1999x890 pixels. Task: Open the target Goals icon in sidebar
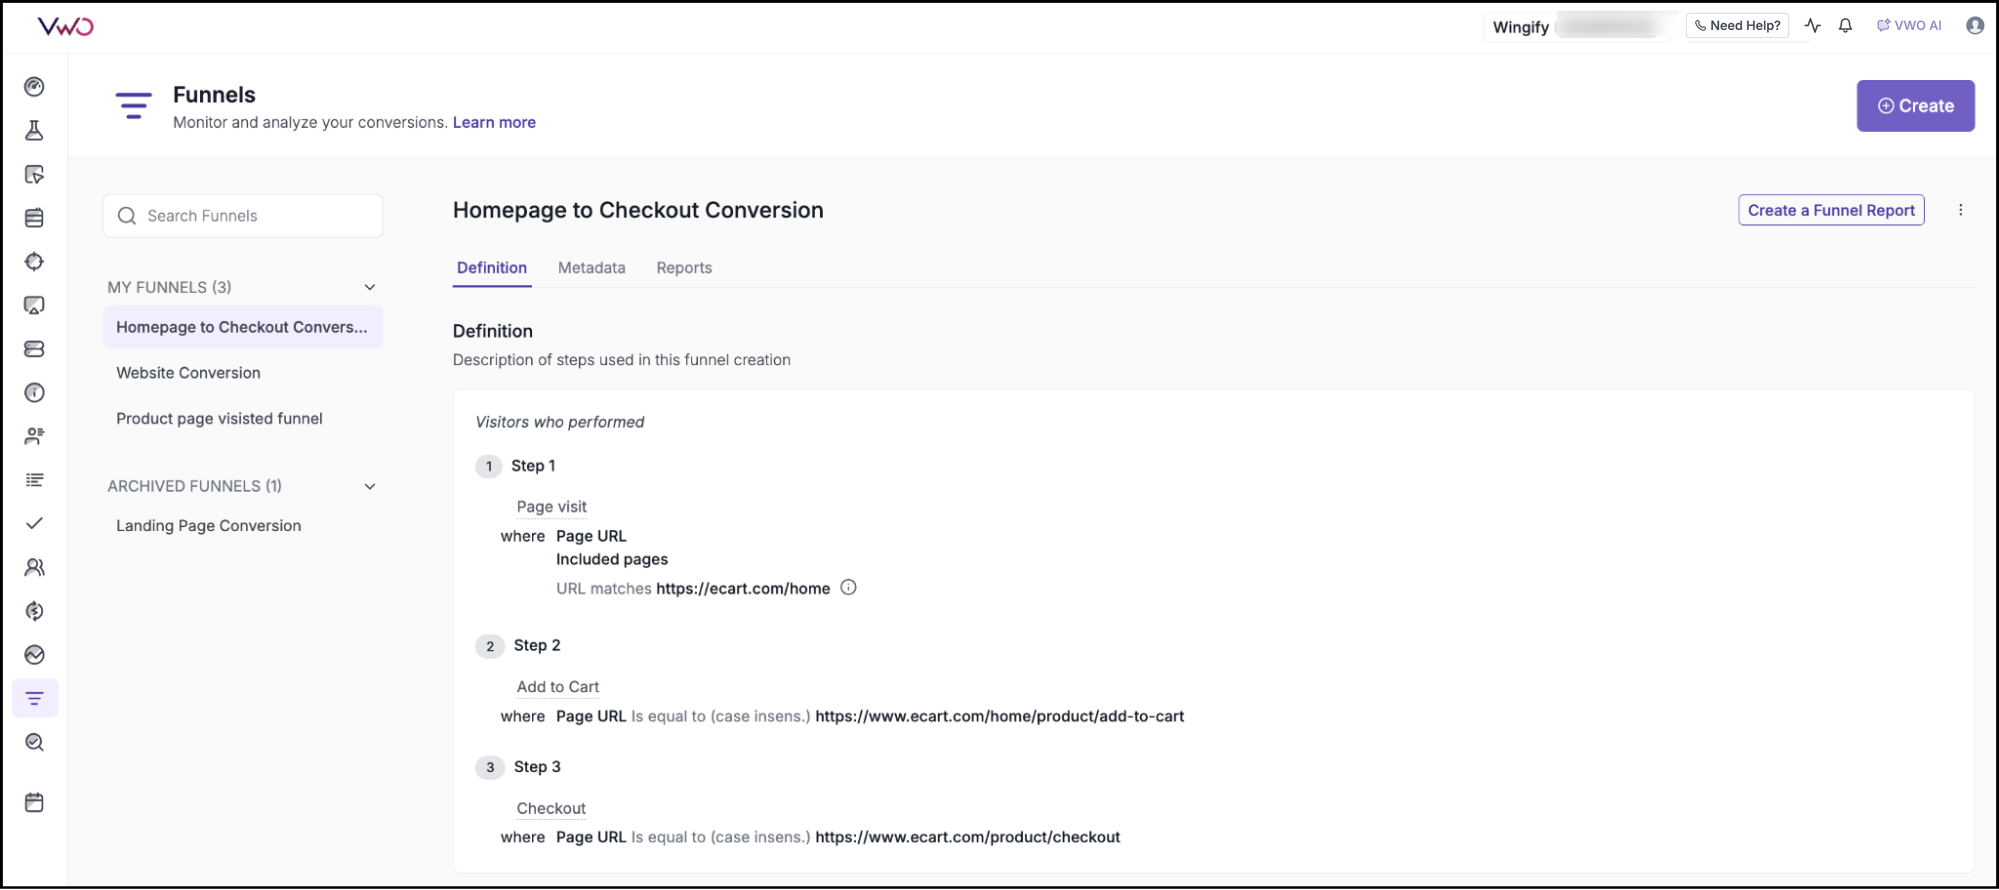tap(35, 261)
